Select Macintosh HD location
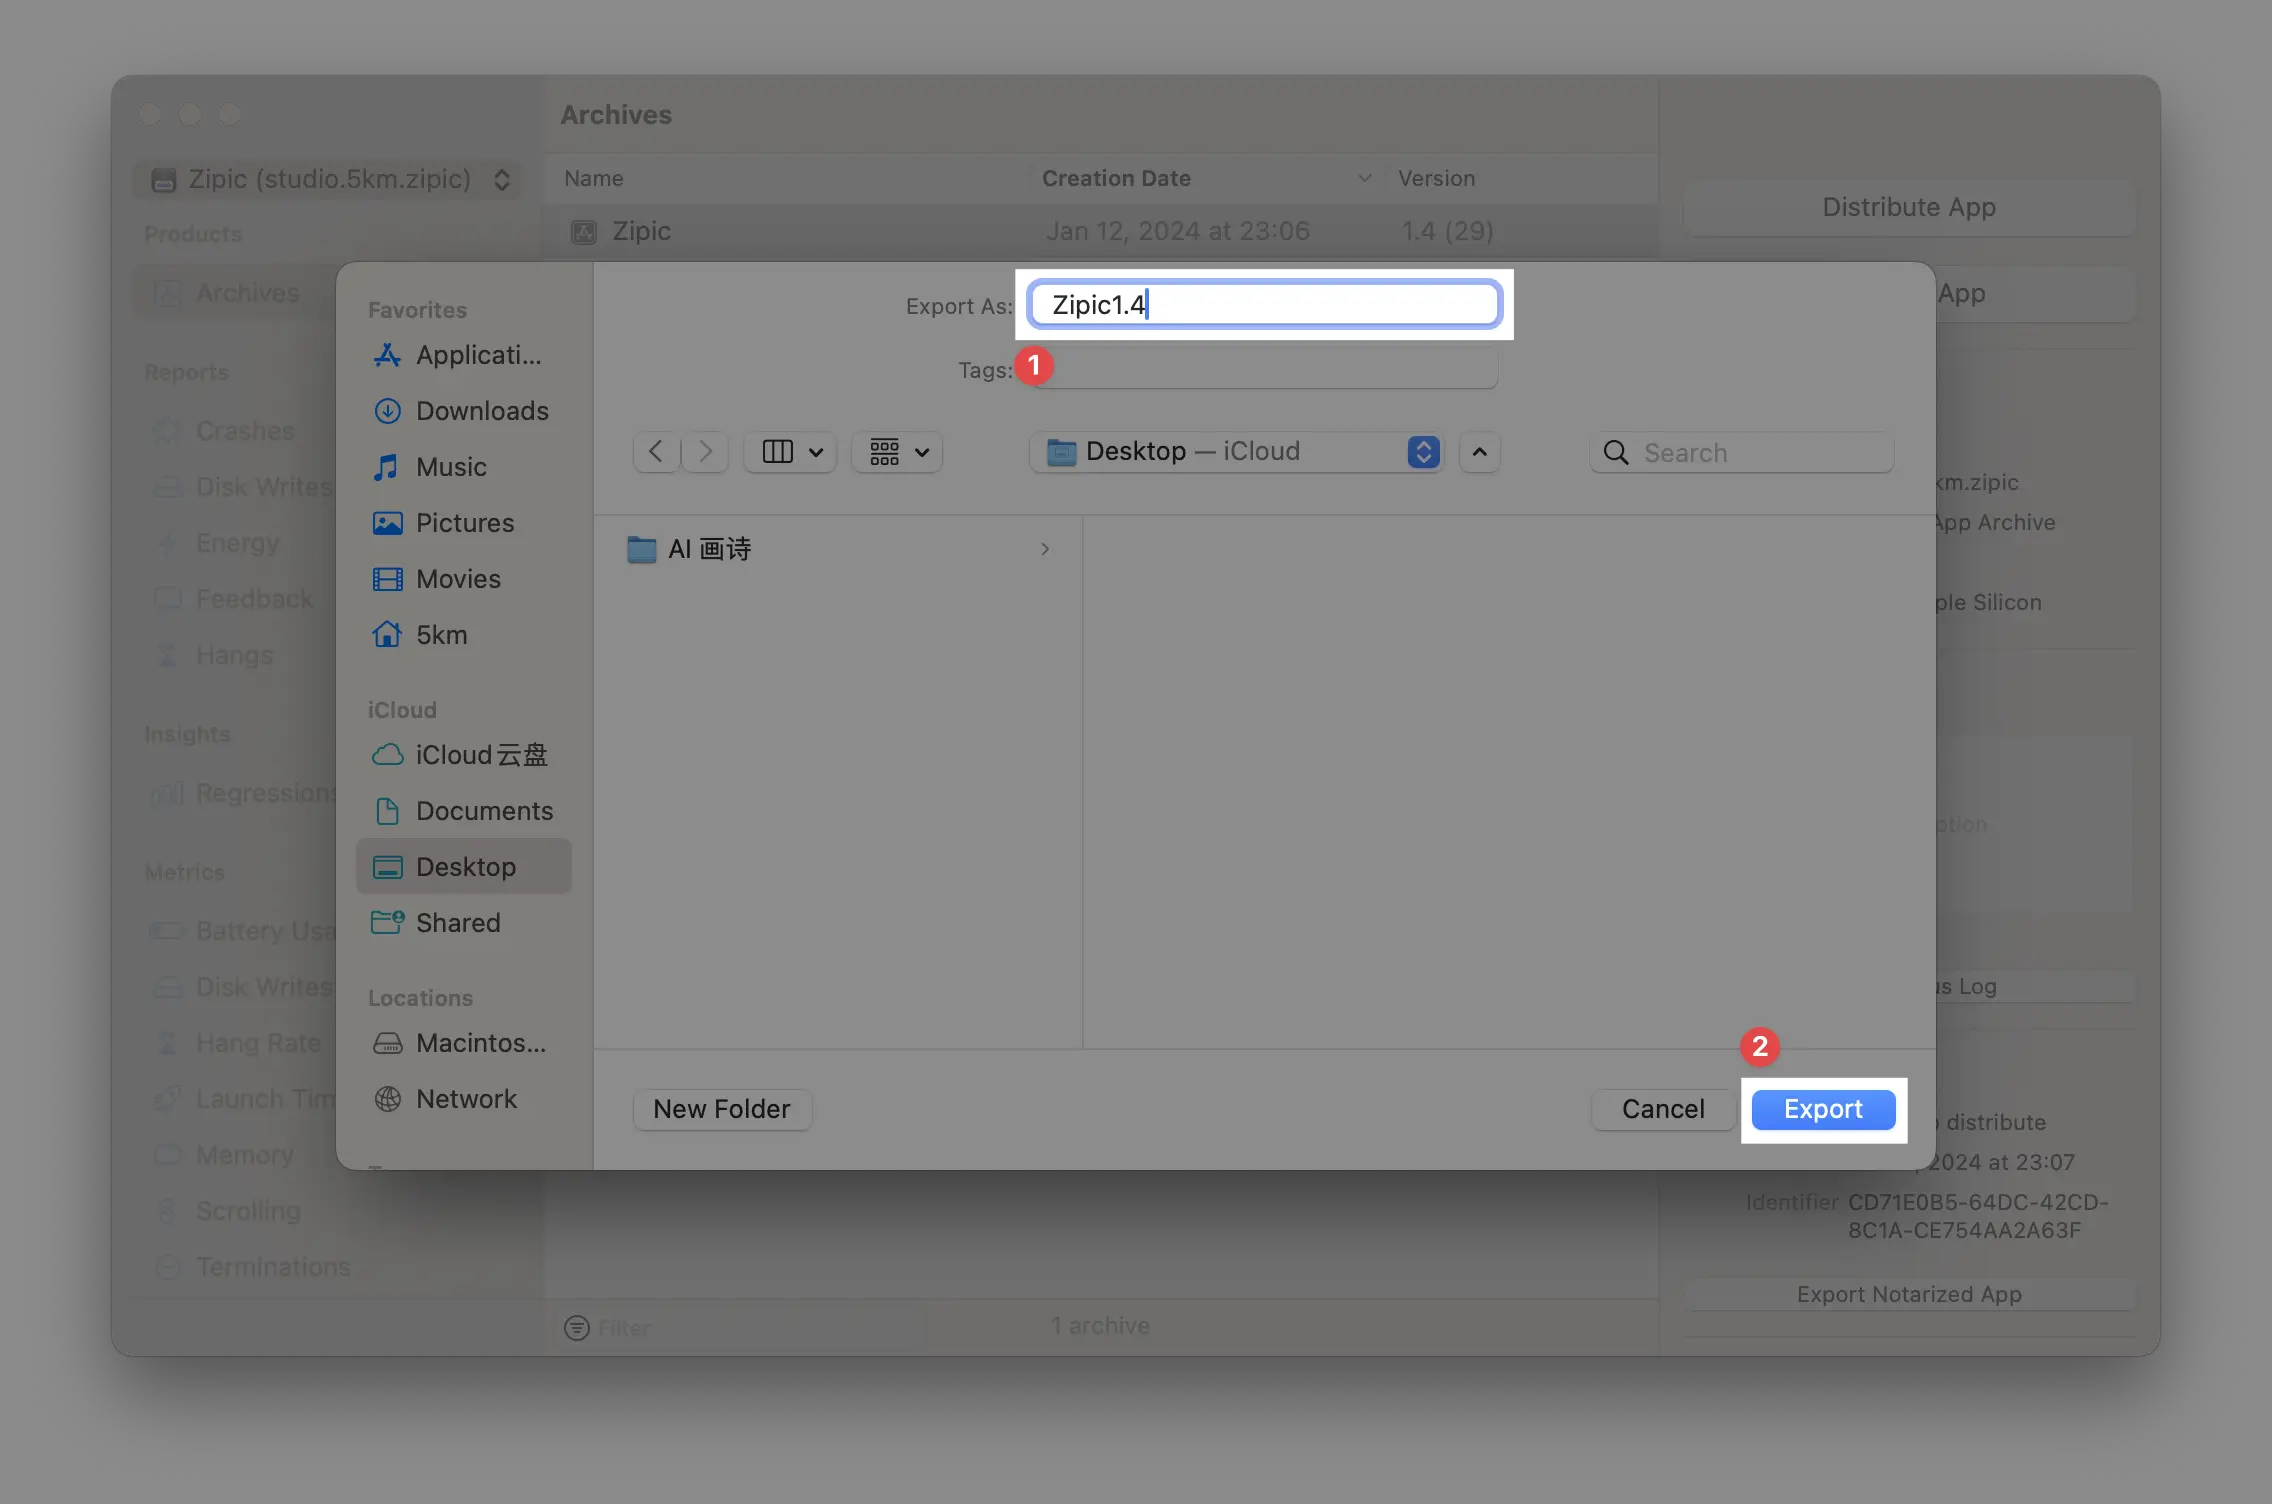 coord(464,1043)
